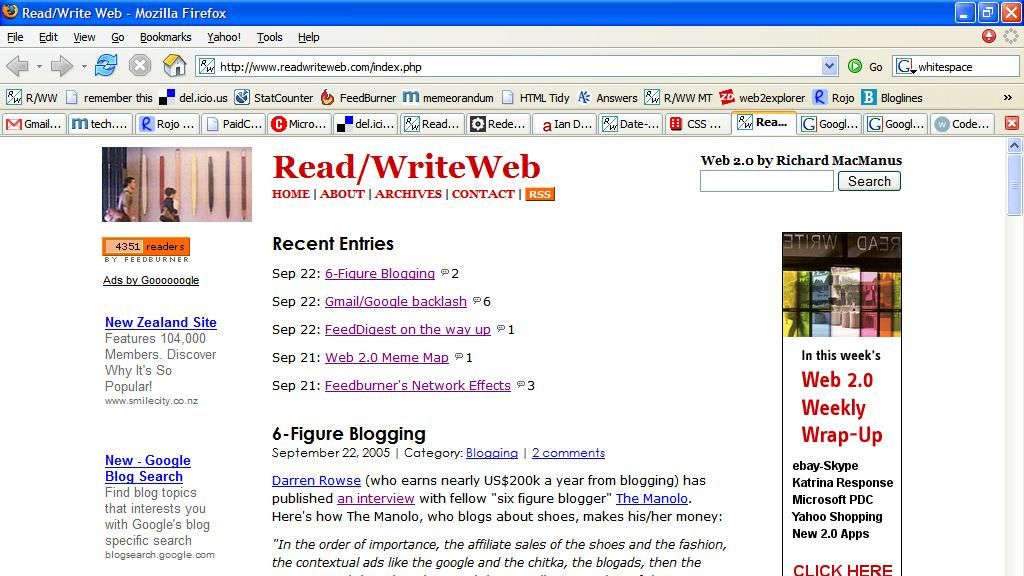
Task: Open the Rojo bookmark in toolbar
Action: (834, 98)
